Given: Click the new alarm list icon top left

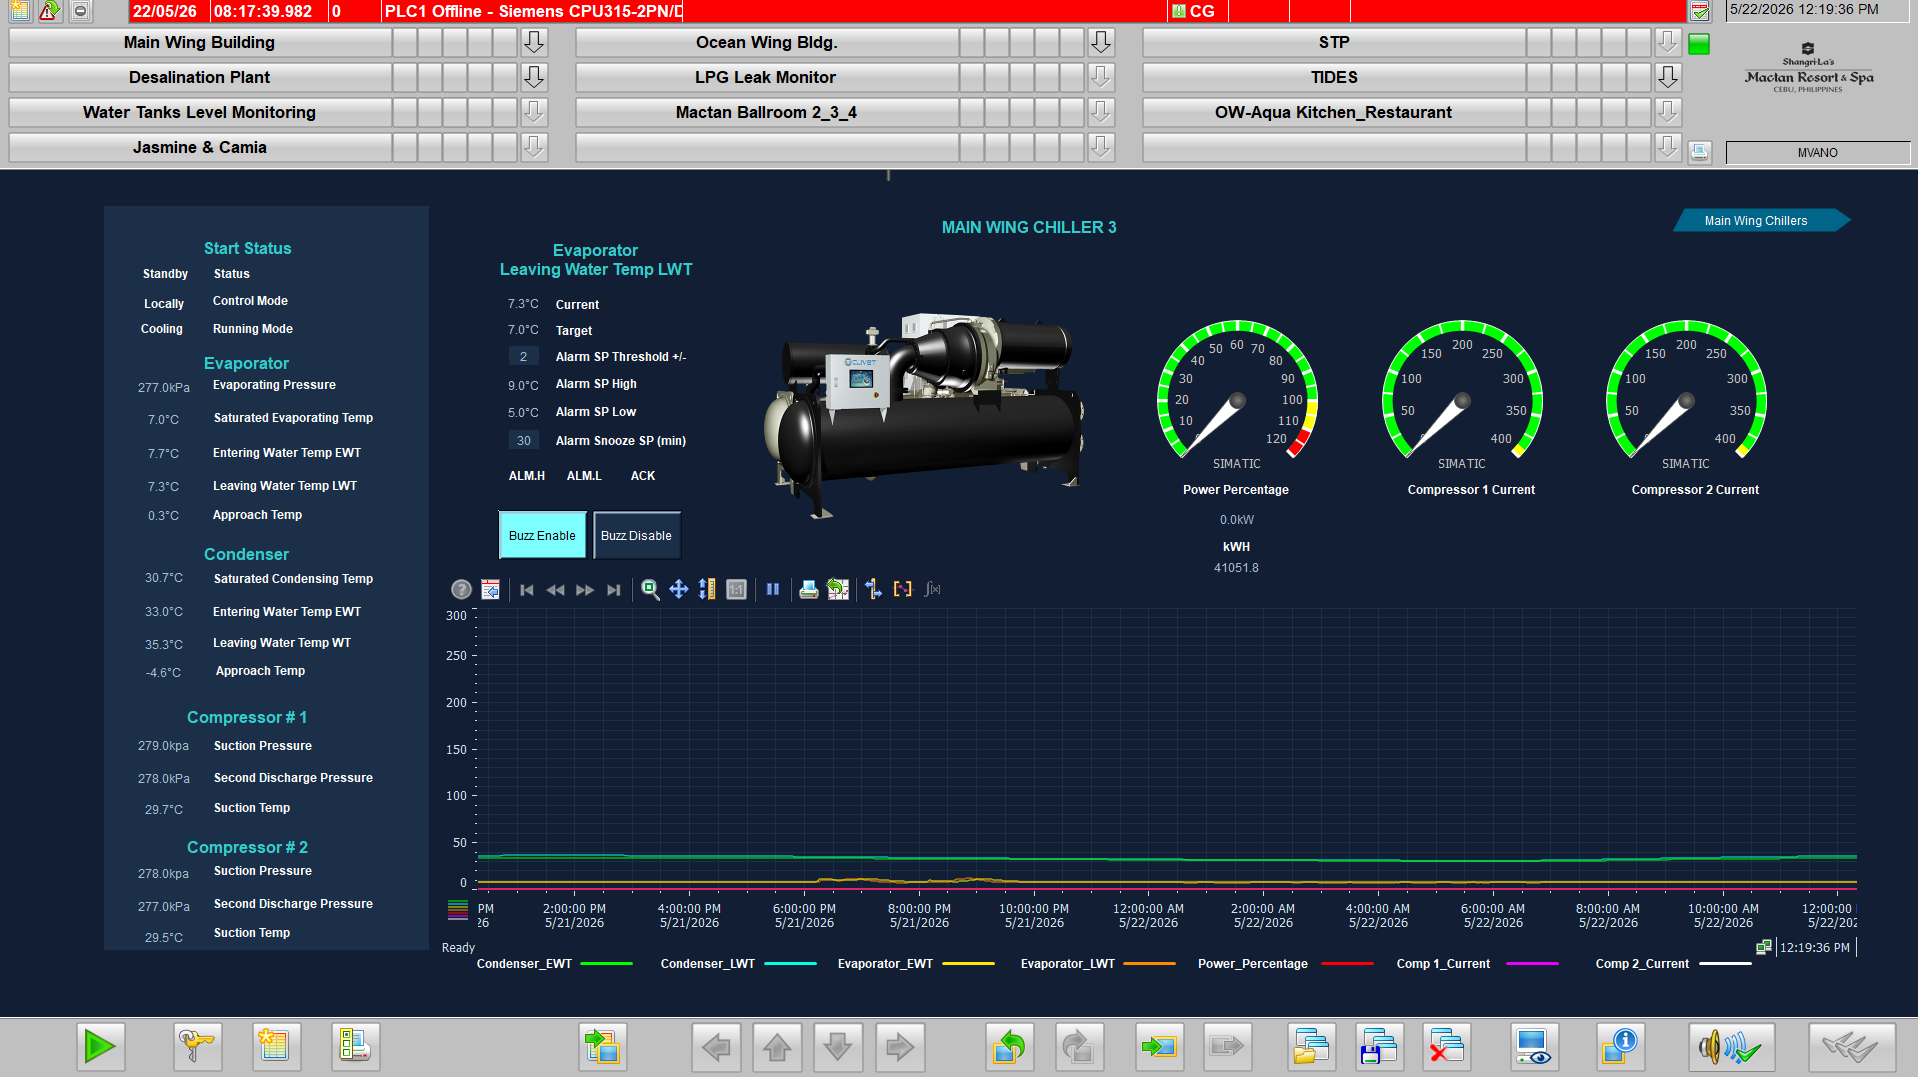Looking at the screenshot, I should click(x=20, y=11).
